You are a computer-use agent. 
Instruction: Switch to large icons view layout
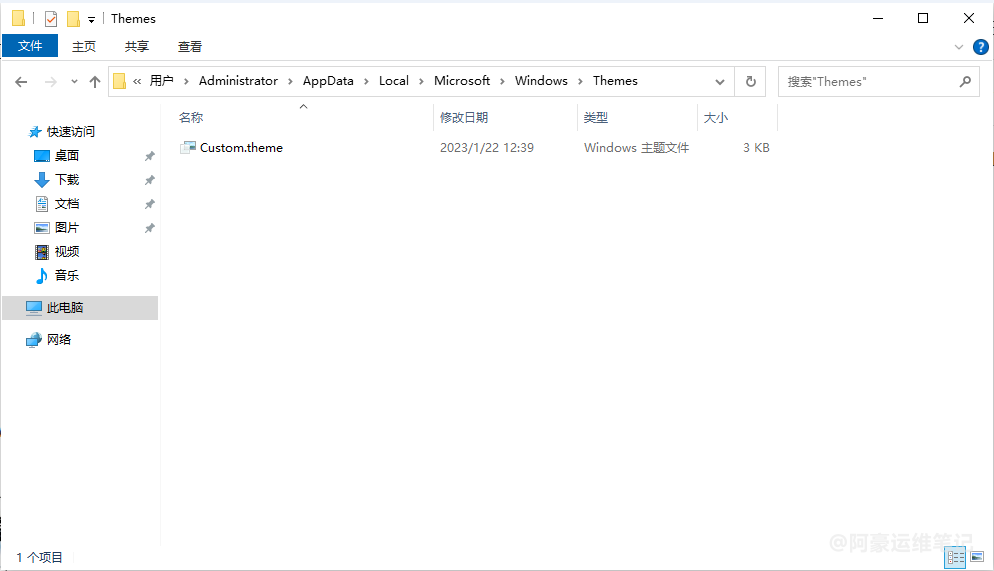pos(977,557)
